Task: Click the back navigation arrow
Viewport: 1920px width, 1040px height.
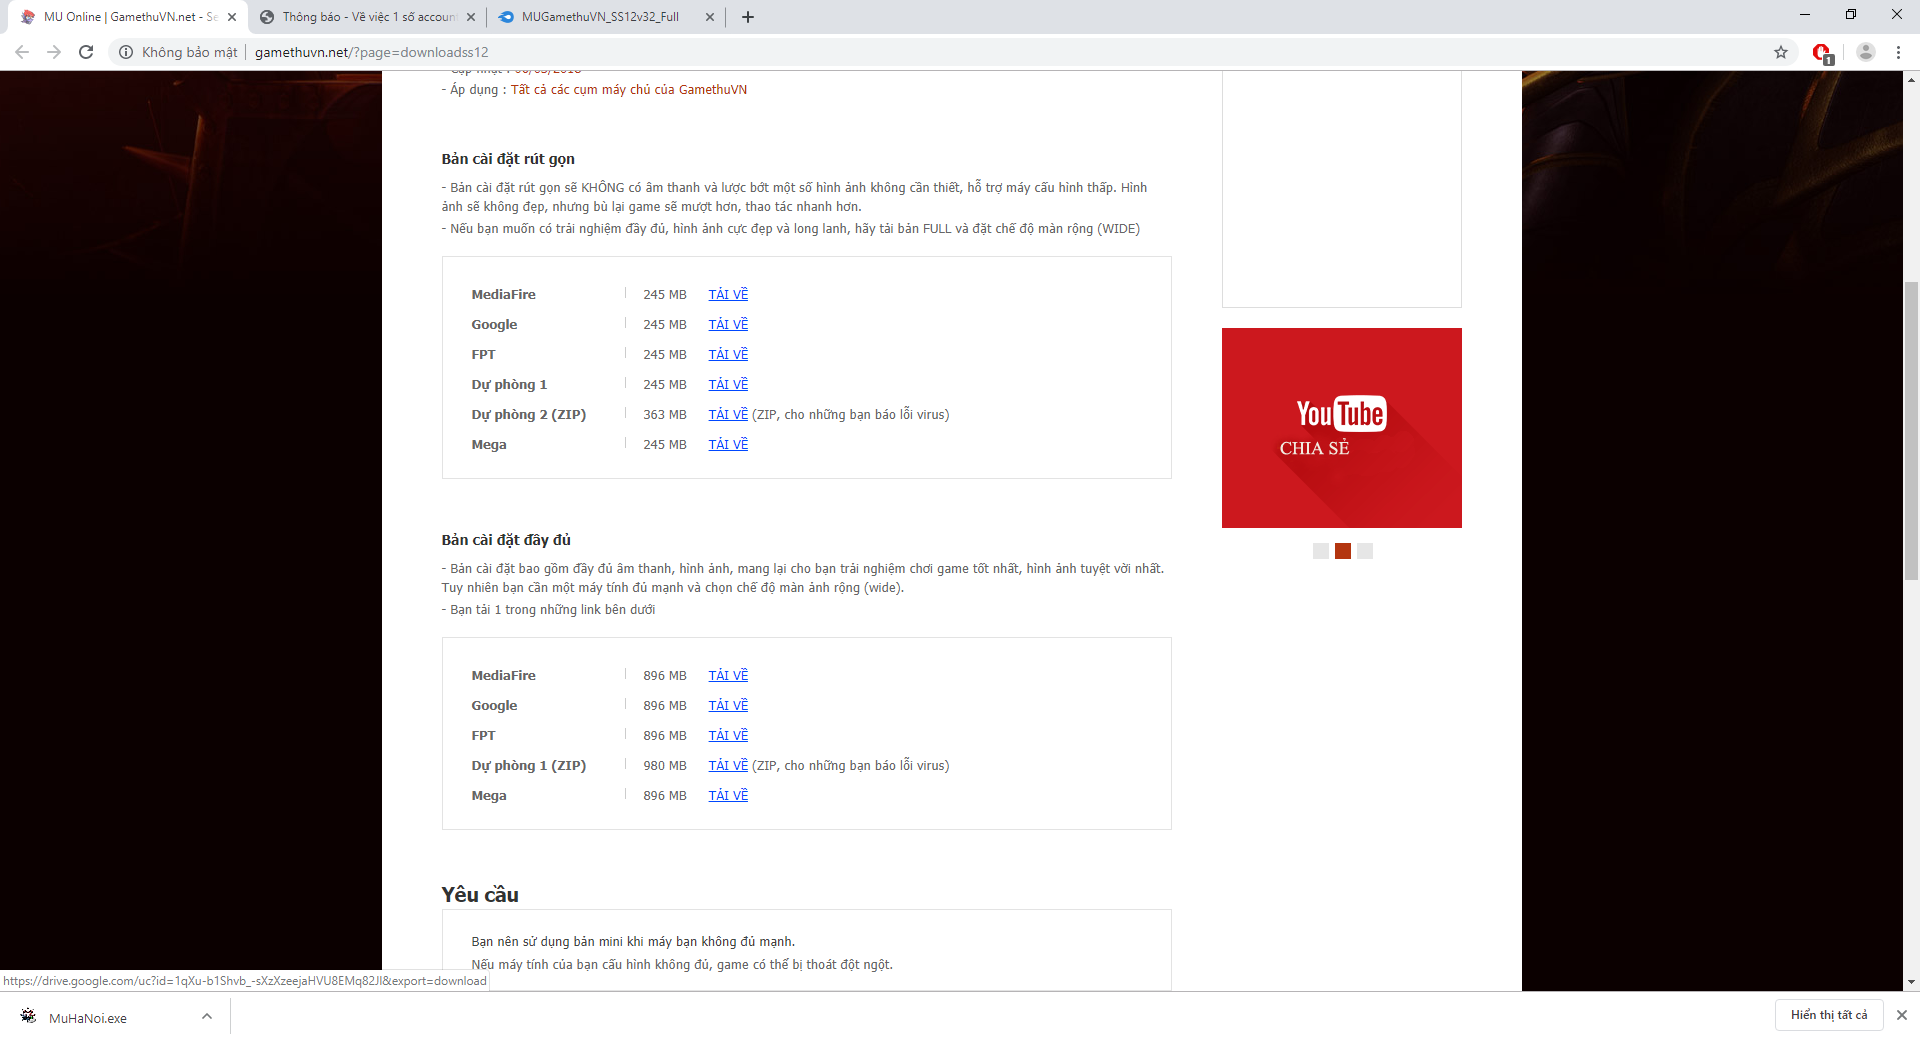Action: (x=22, y=52)
